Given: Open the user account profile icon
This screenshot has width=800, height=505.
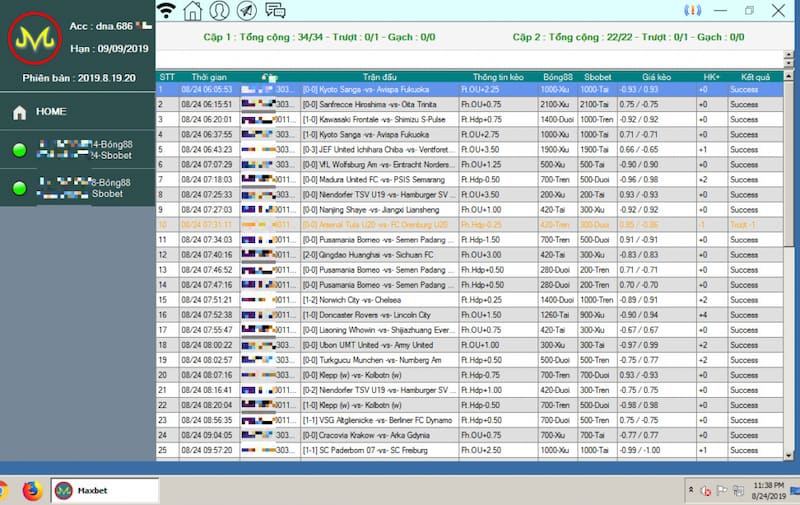Looking at the screenshot, I should pyautogui.click(x=220, y=11).
